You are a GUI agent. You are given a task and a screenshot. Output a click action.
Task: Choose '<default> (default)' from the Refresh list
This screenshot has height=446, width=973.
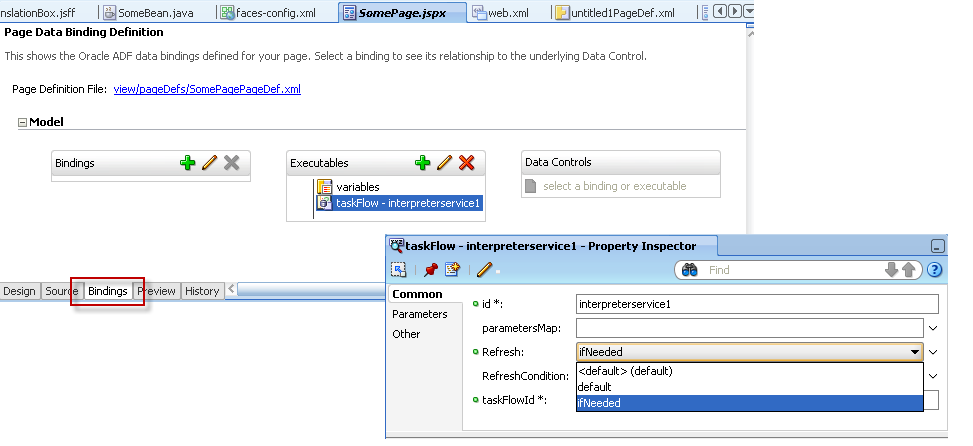(x=750, y=371)
